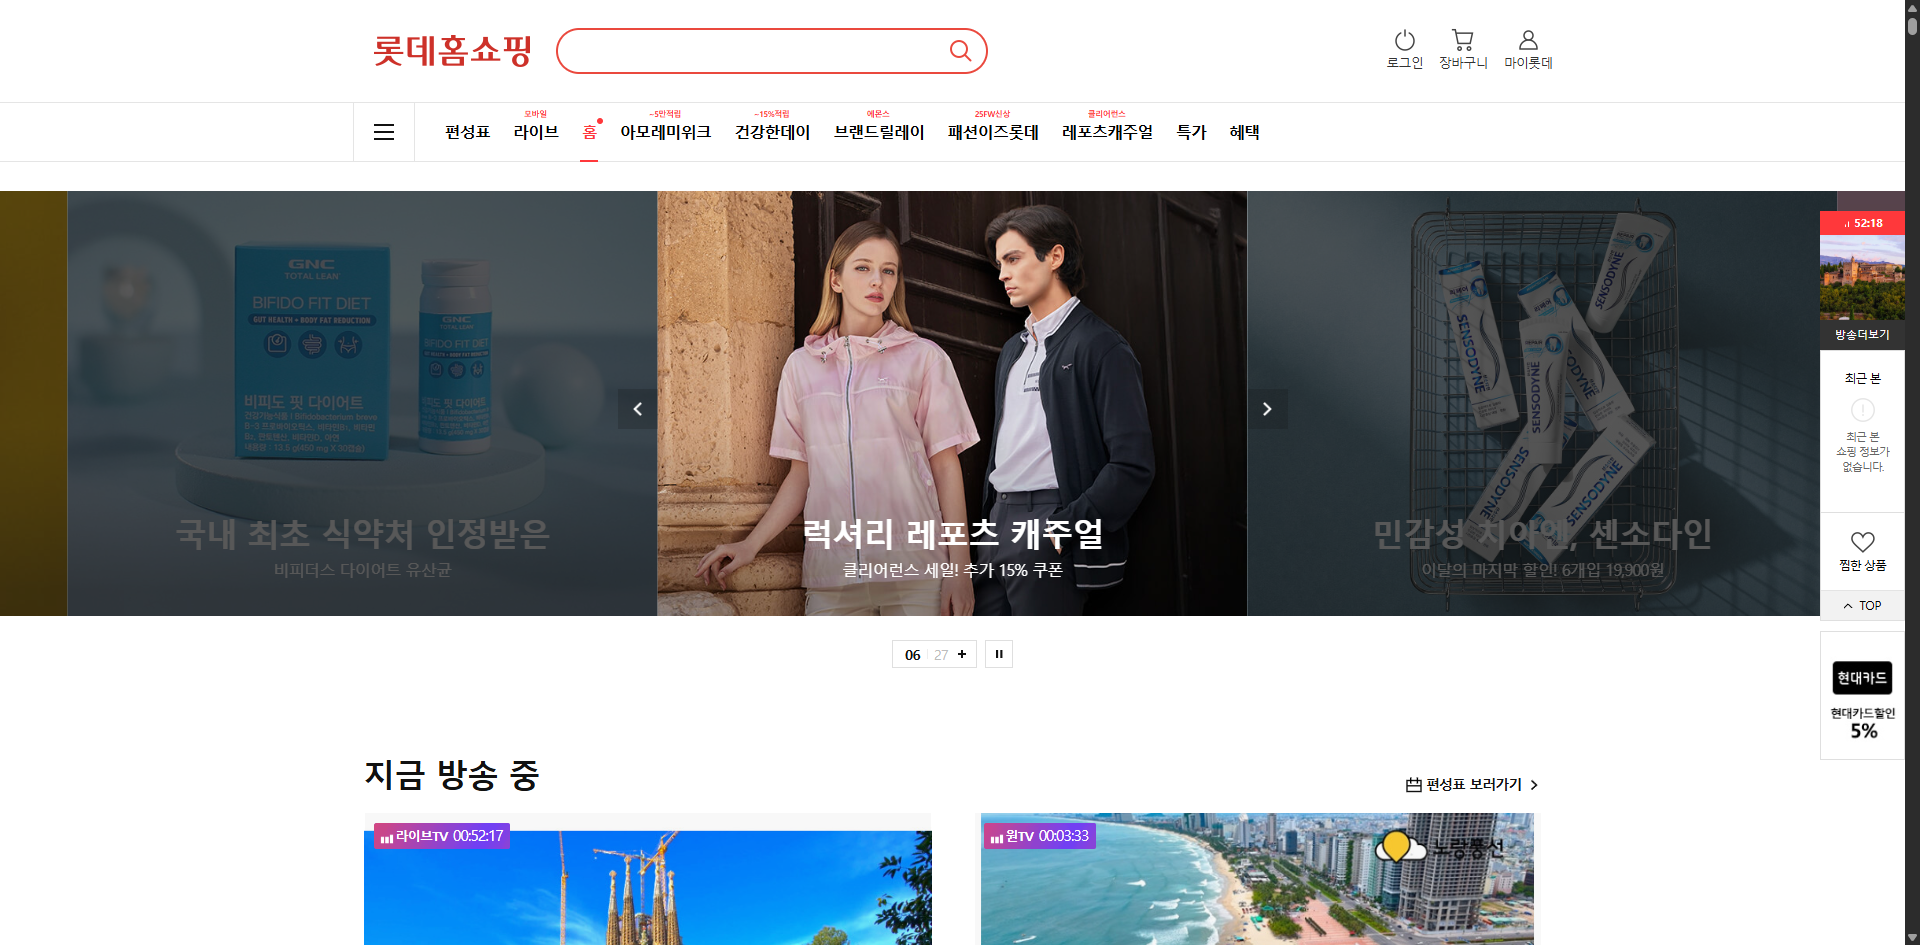Select the 브랜드릴레이 menu item
The image size is (1920, 945).
(879, 132)
